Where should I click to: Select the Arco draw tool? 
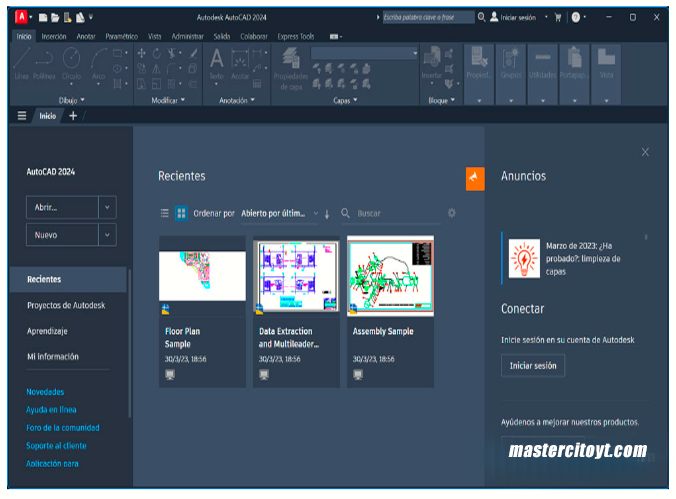pos(99,64)
